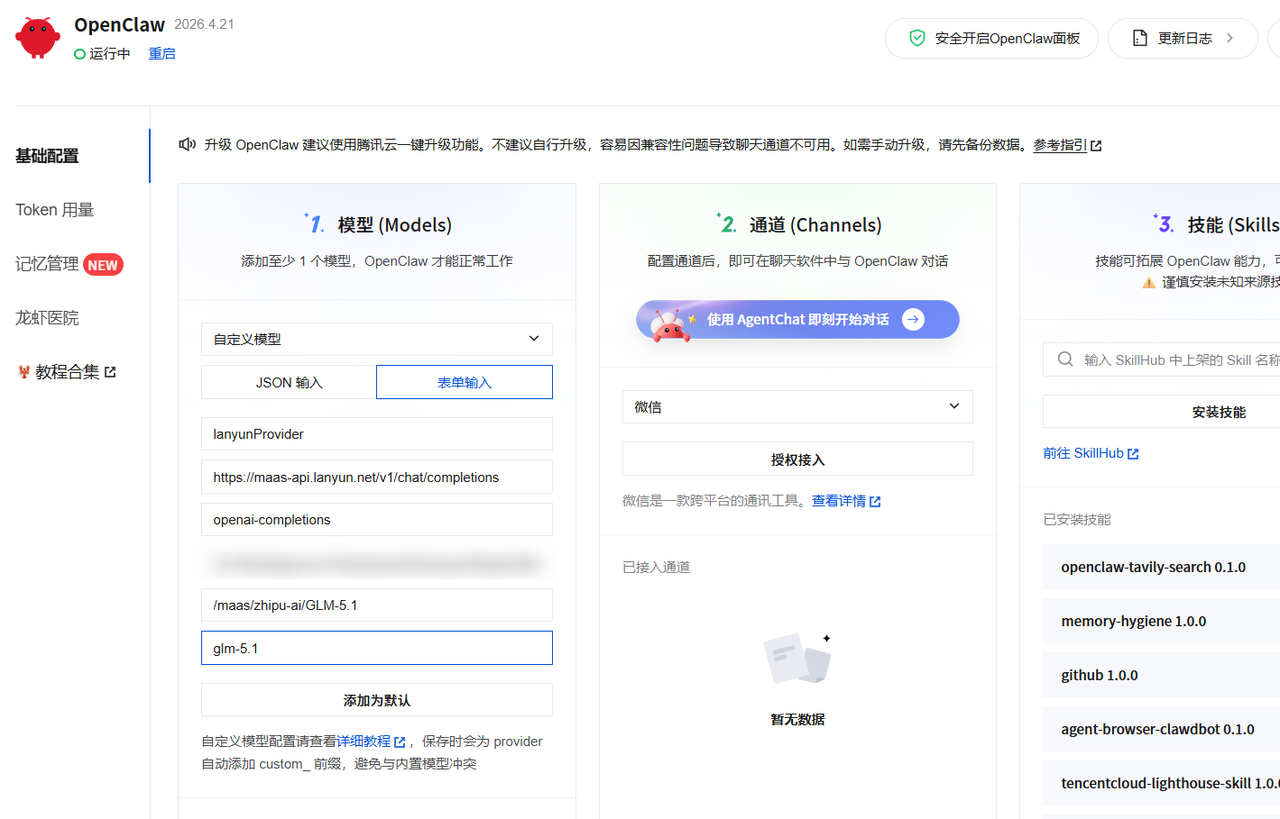The image size is (1280, 819).
Task: Click the 添加为默认 button
Action: [x=377, y=700]
